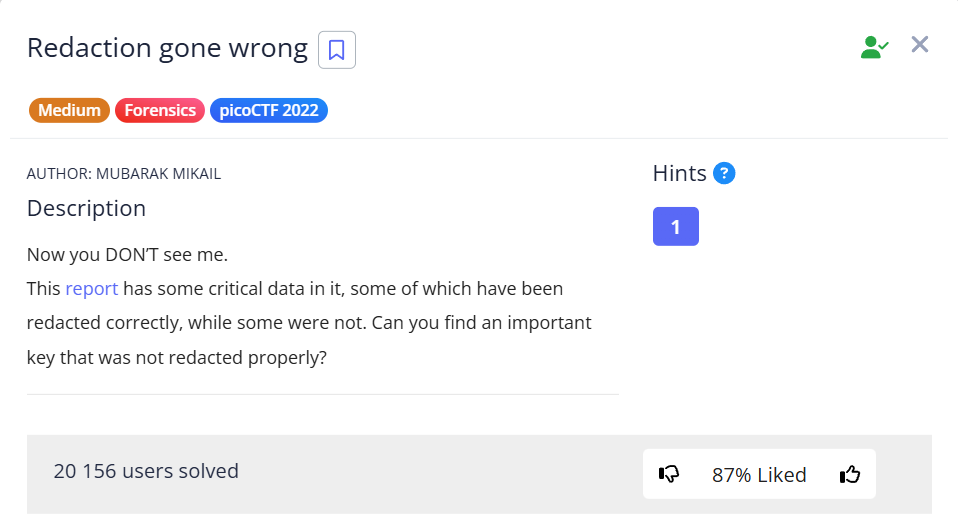
Task: Reveal hint number 1
Action: point(675,227)
